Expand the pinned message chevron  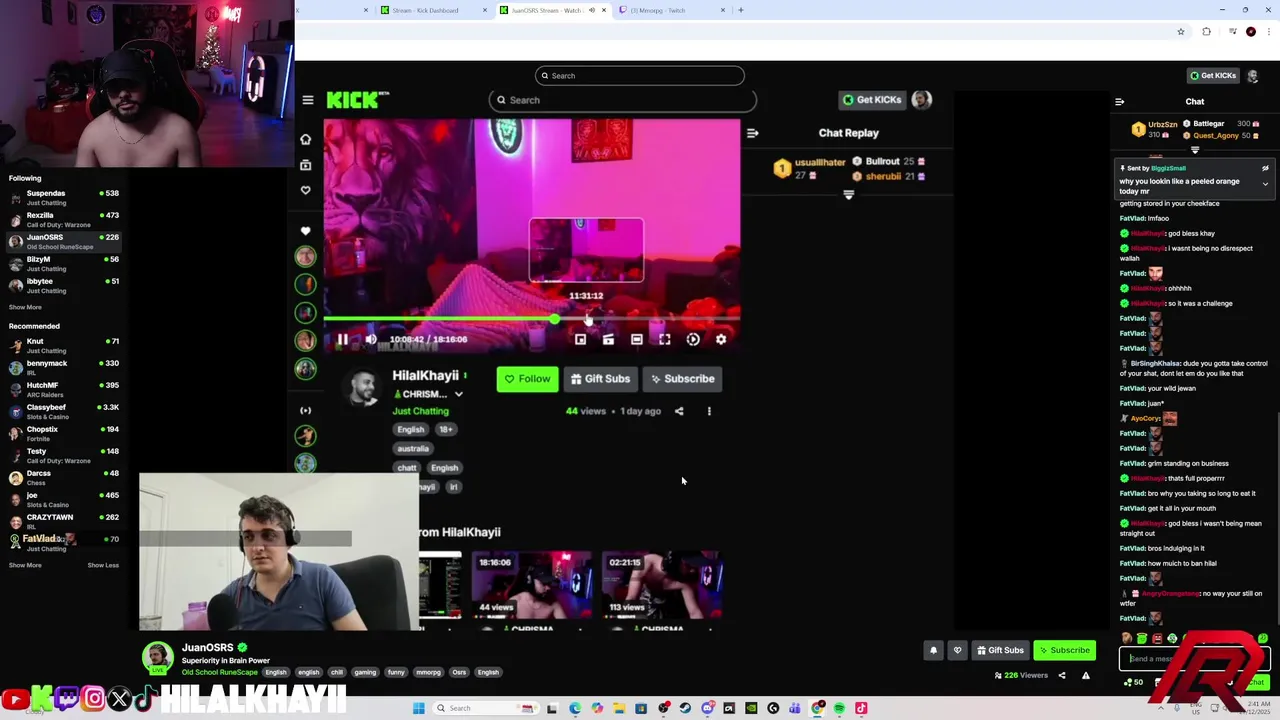pos(1265,184)
